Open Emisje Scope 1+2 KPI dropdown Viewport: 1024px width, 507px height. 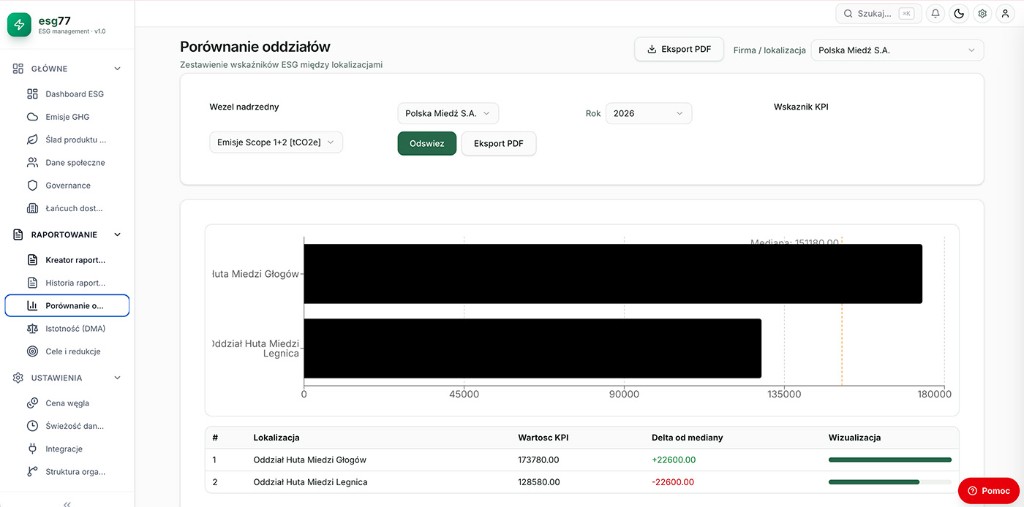pos(276,142)
